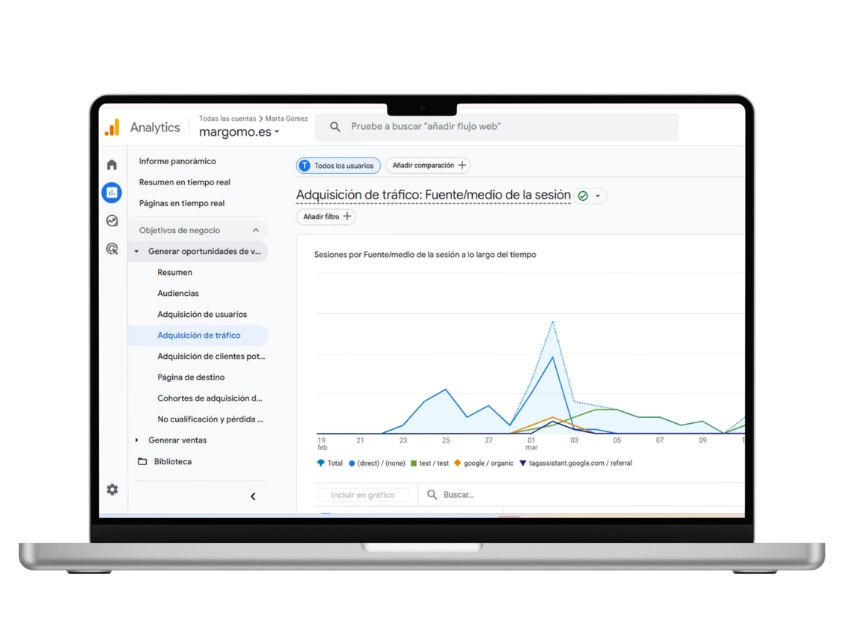Click the Google Analytics logo
Image resolution: width=844 pixels, height=638 pixels.
(112, 127)
